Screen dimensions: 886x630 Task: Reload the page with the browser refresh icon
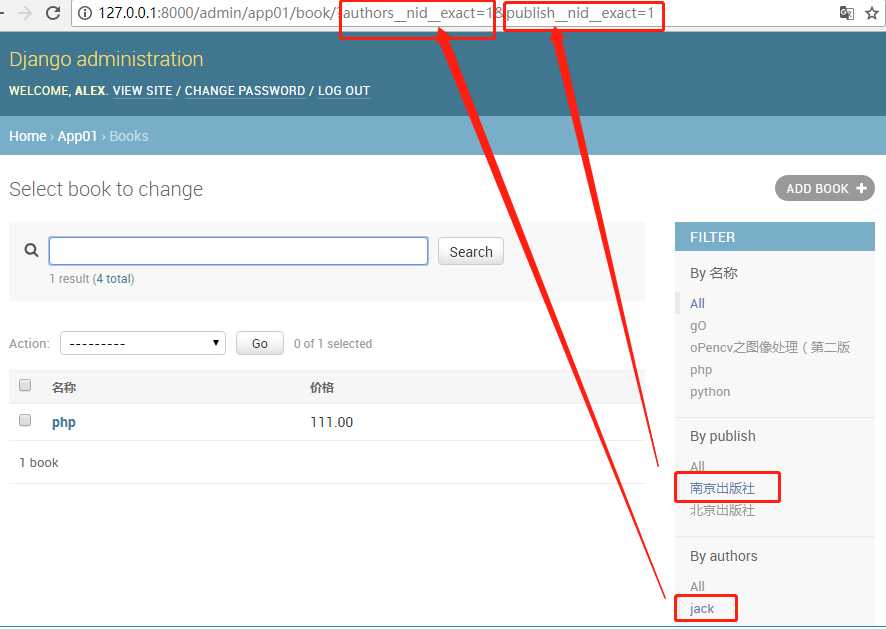(x=53, y=13)
